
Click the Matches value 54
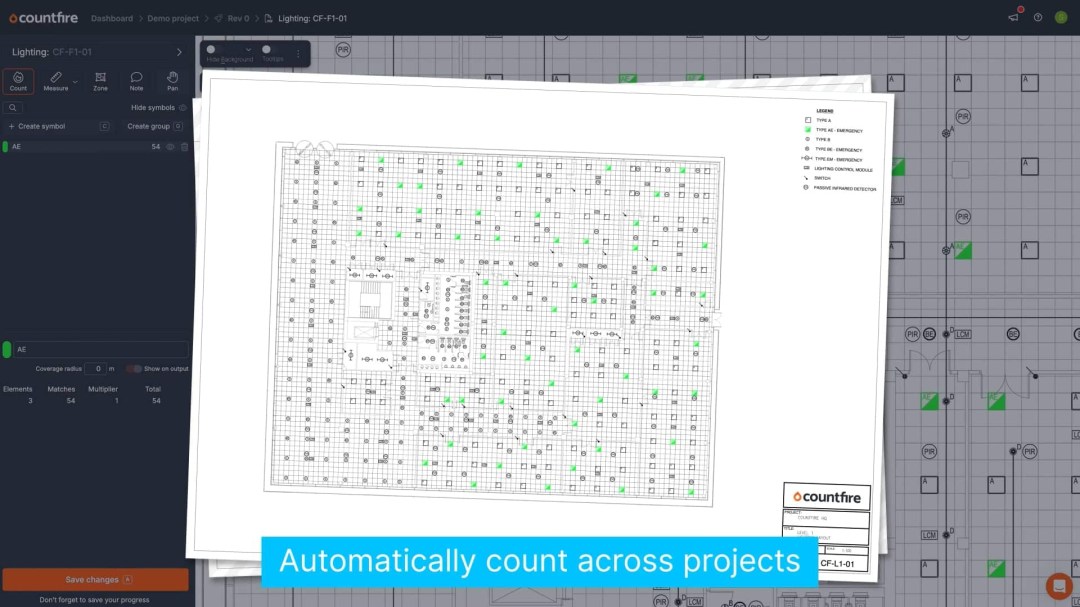pyautogui.click(x=71, y=401)
